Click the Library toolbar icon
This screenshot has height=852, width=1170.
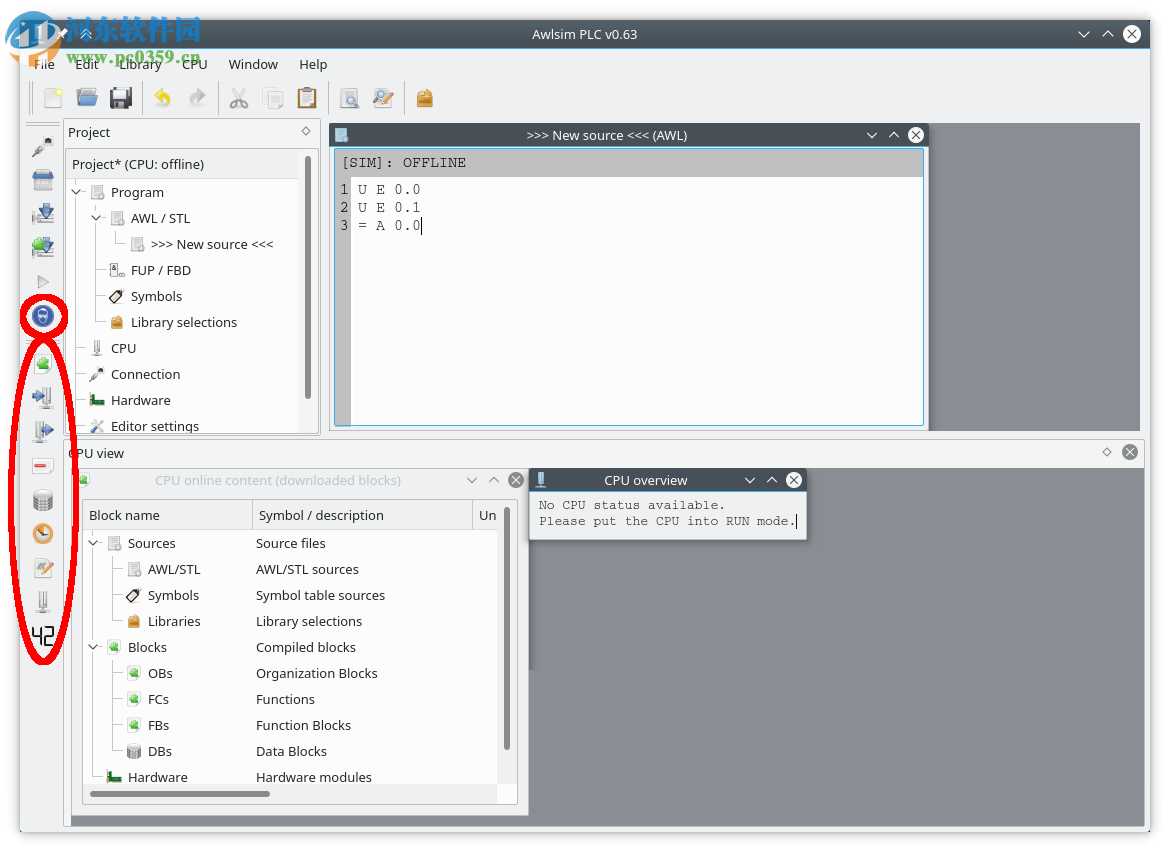[x=423, y=97]
